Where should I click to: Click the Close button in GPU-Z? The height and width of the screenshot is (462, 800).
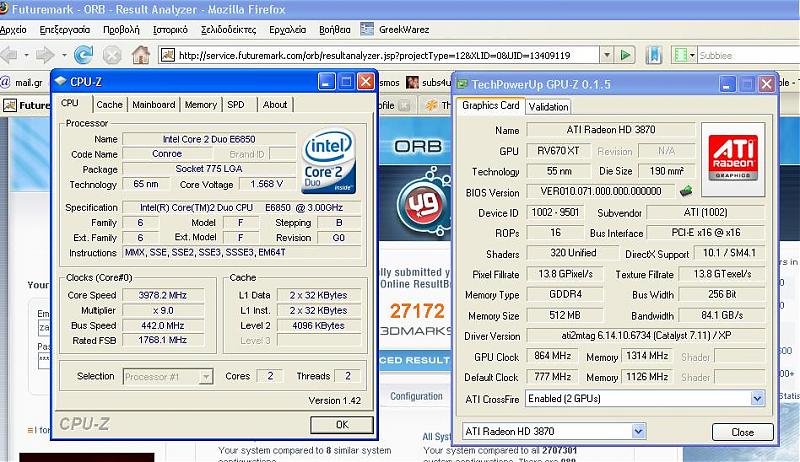(x=742, y=432)
